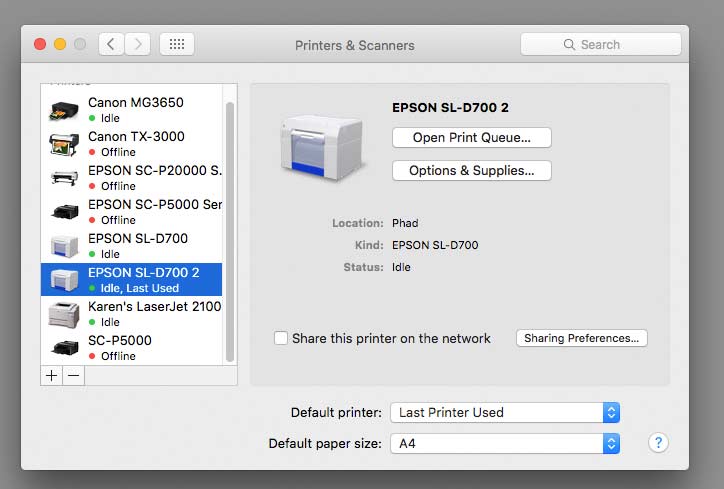
Task: Click the Kind value EPSON SL-D700
Action: [435, 245]
